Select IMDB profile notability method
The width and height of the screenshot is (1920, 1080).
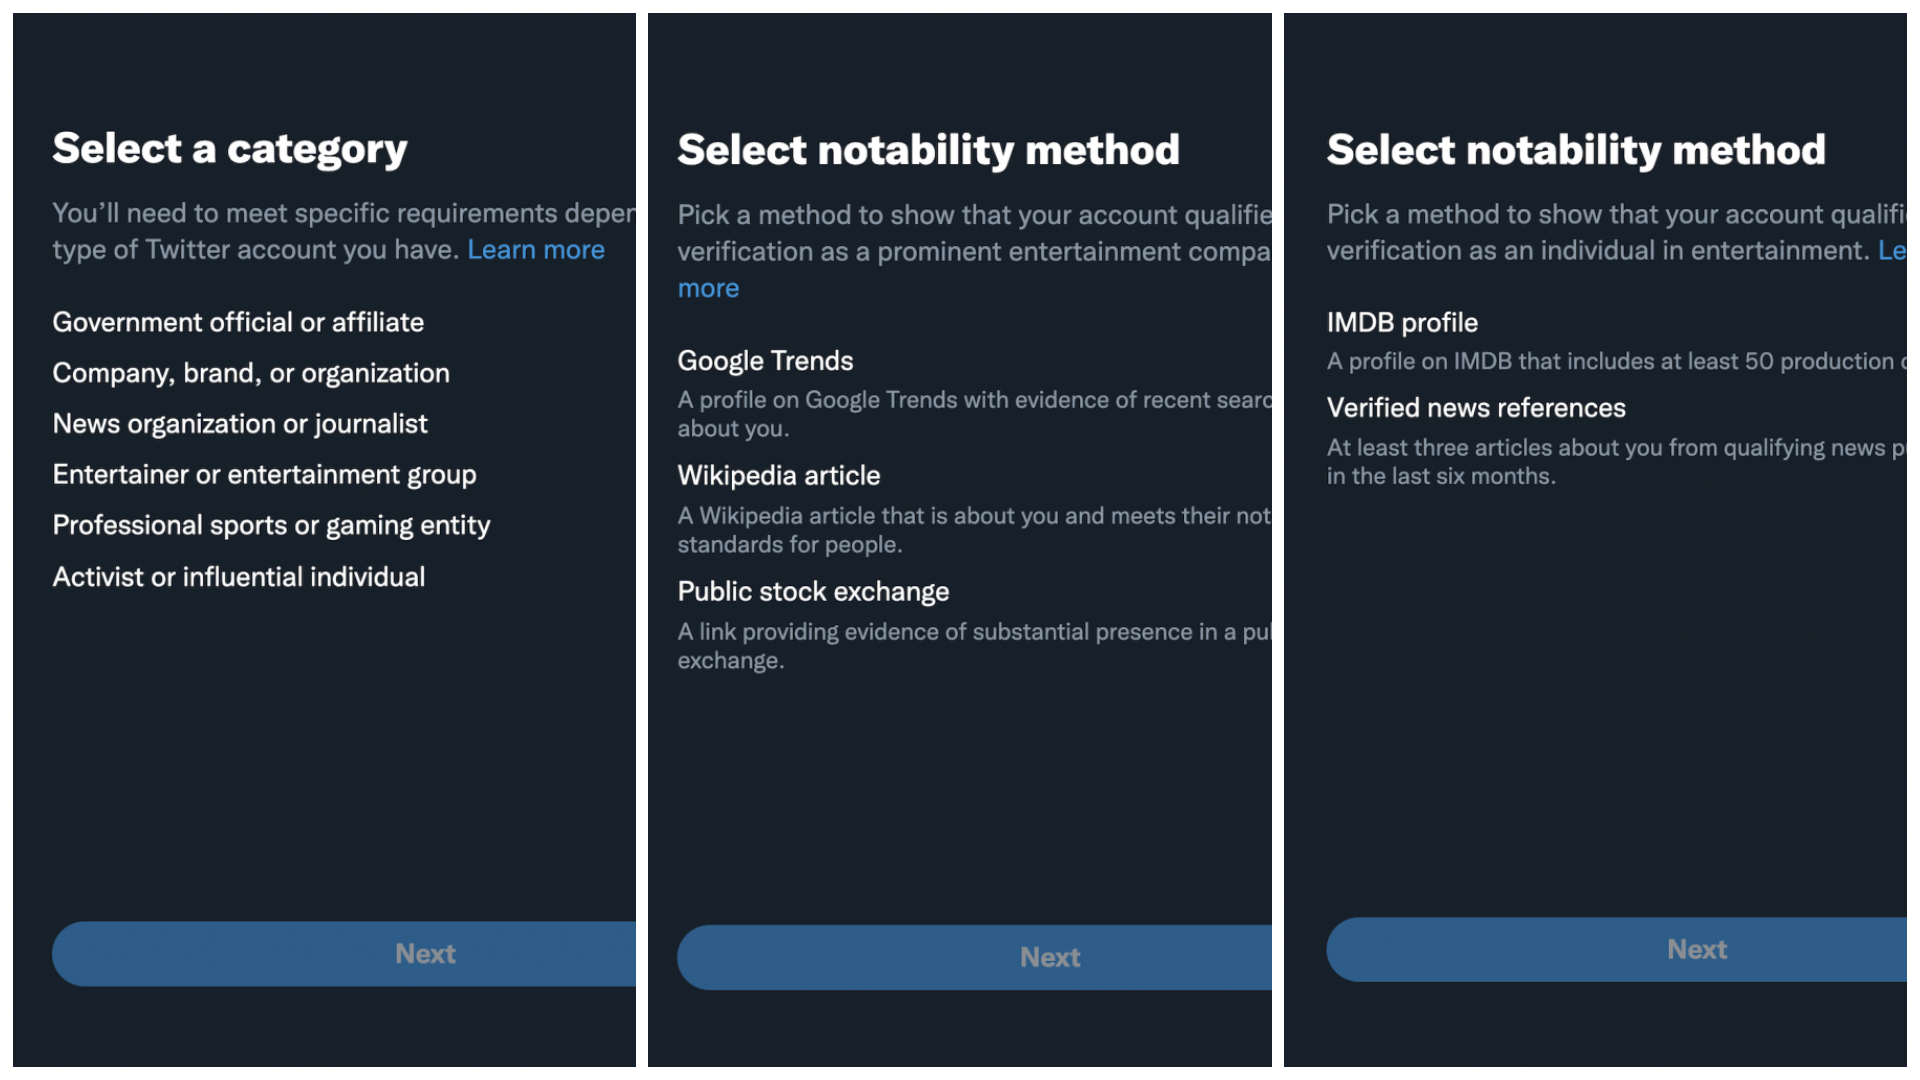point(1402,323)
